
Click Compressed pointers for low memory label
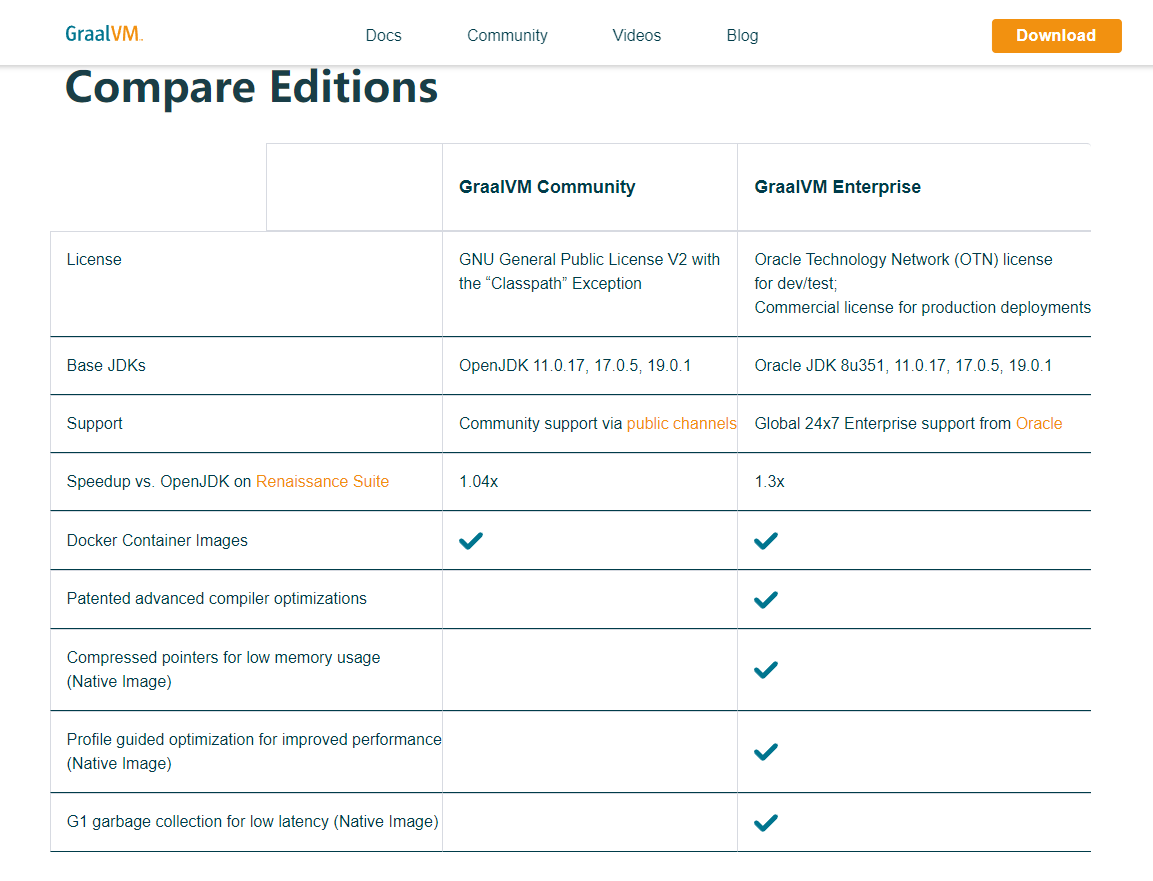pos(224,669)
